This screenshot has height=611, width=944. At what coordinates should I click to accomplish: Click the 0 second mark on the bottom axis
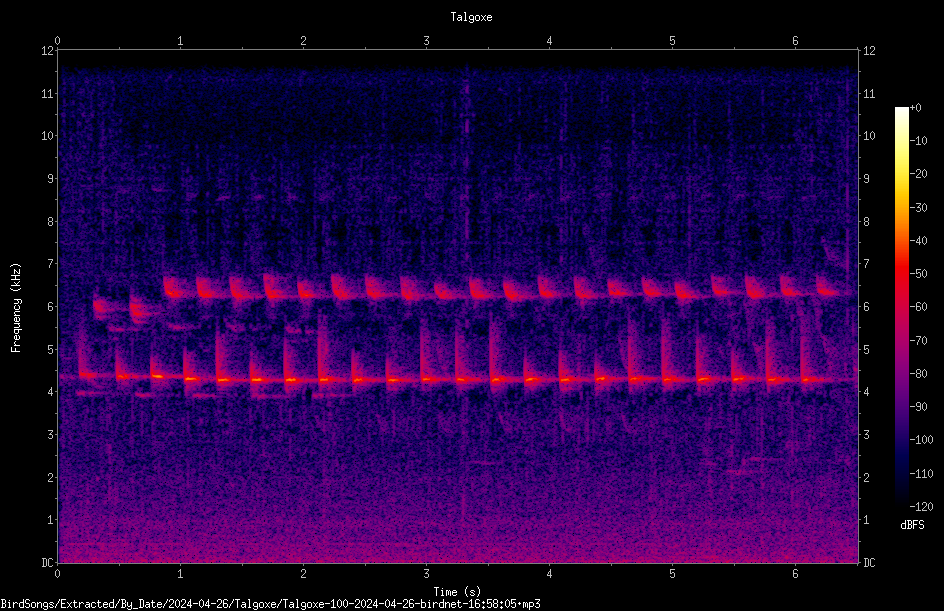(57, 574)
